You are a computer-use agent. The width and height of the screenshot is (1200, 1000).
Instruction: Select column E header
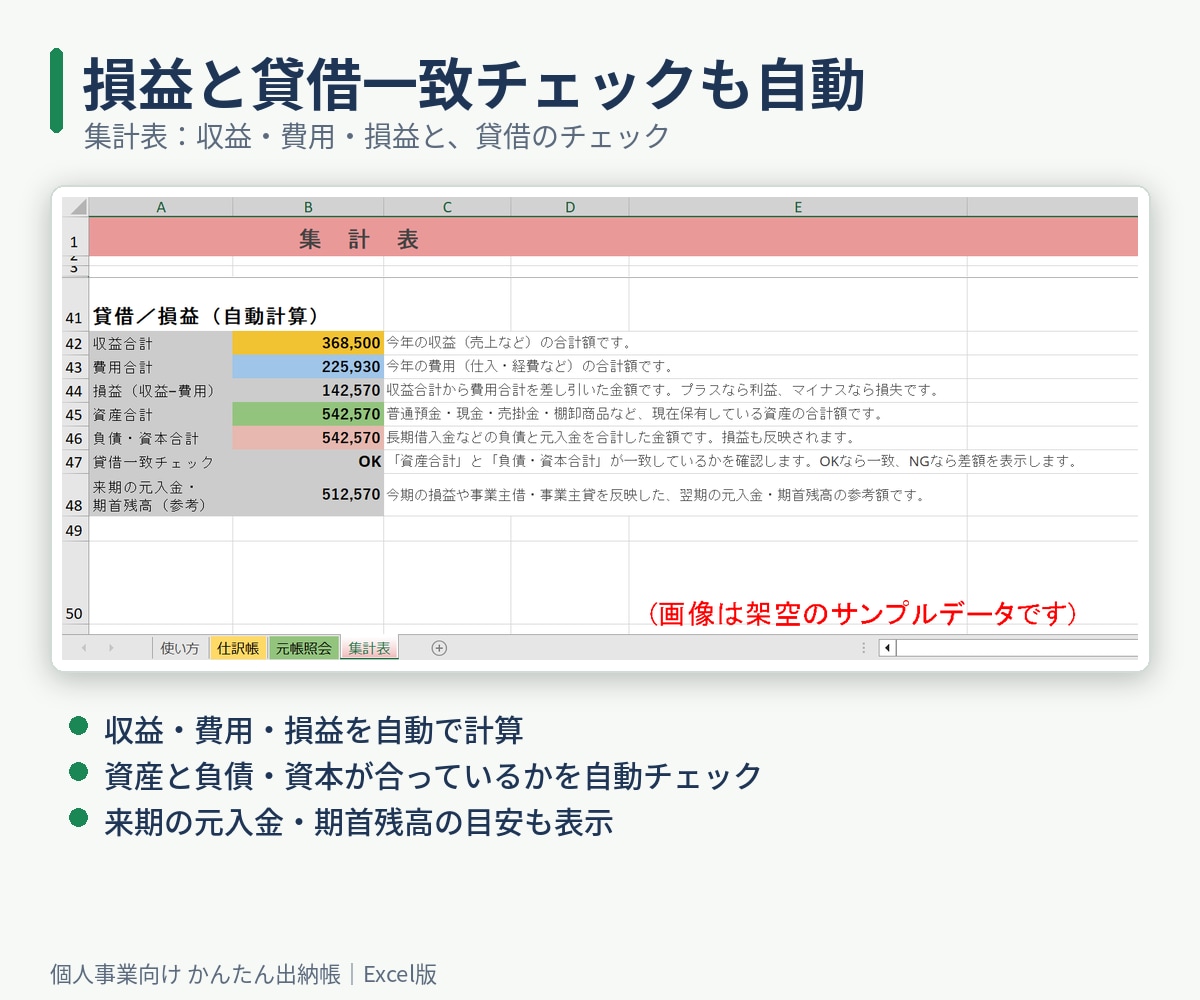(798, 207)
